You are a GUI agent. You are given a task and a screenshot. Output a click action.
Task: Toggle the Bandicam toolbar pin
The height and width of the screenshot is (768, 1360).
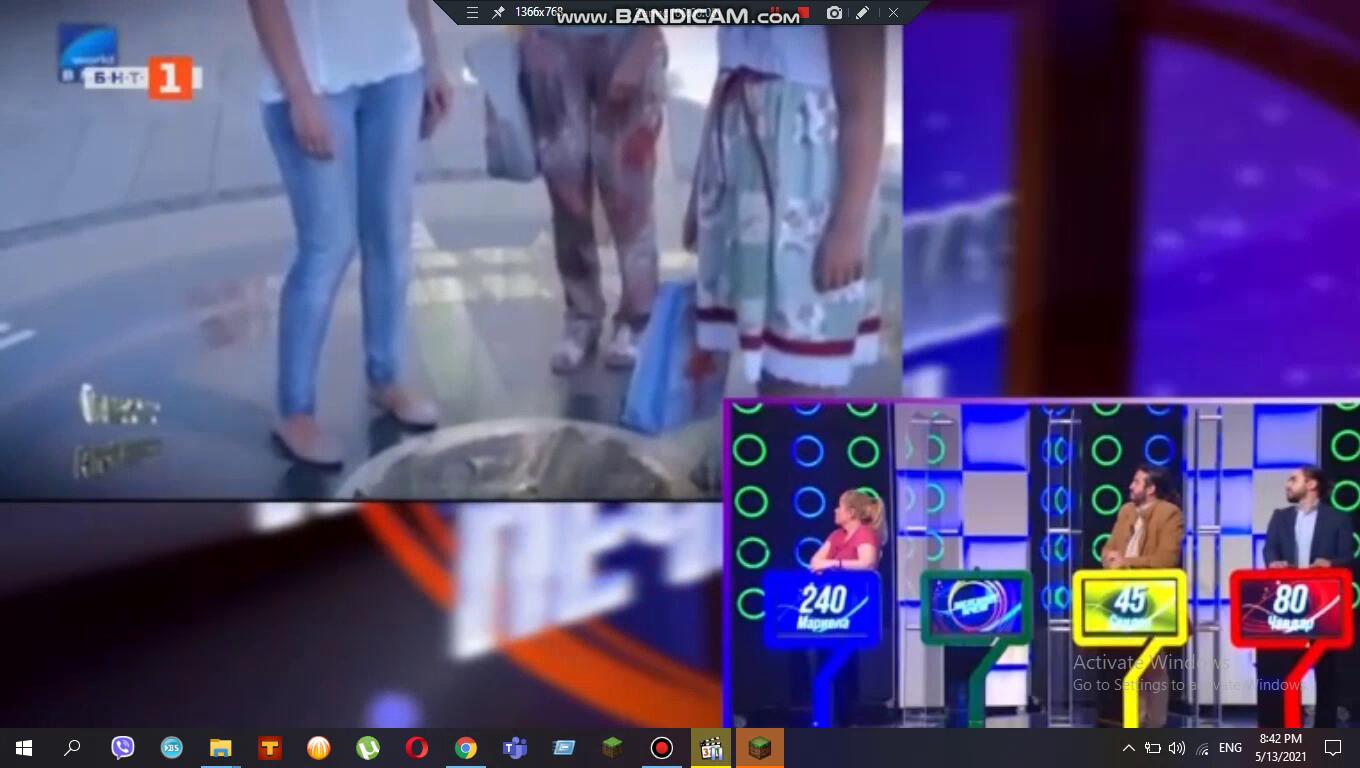click(498, 13)
